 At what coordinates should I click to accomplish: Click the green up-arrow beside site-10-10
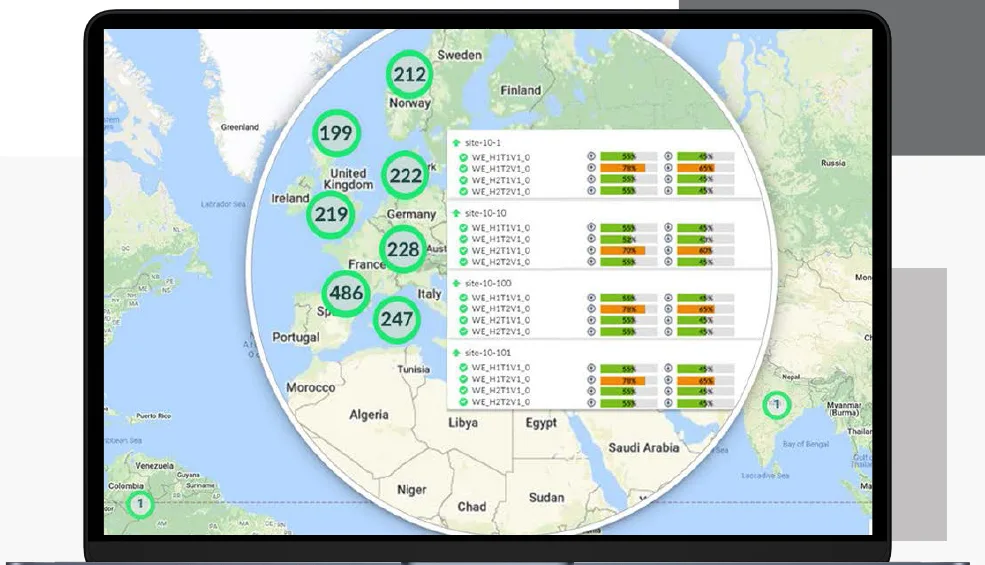457,214
